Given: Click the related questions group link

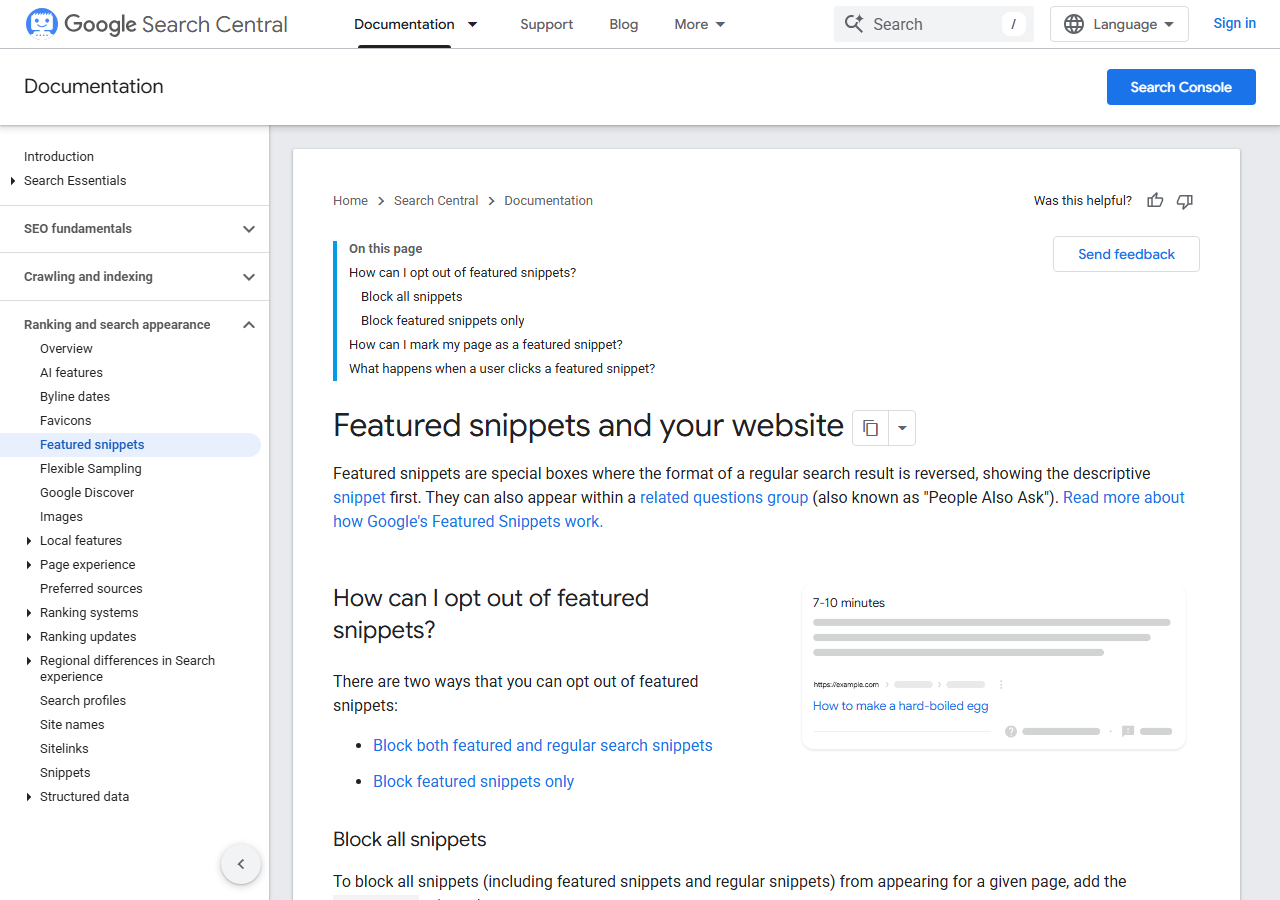Looking at the screenshot, I should [724, 497].
